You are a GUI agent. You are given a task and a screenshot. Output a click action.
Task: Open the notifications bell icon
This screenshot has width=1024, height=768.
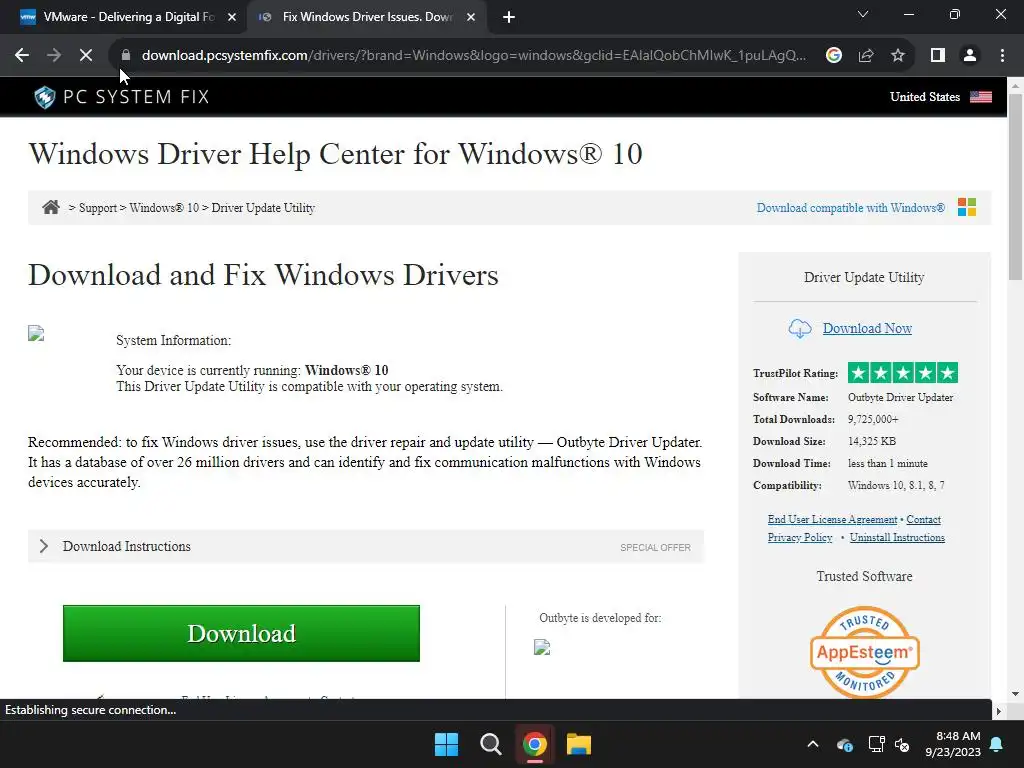click(x=997, y=744)
